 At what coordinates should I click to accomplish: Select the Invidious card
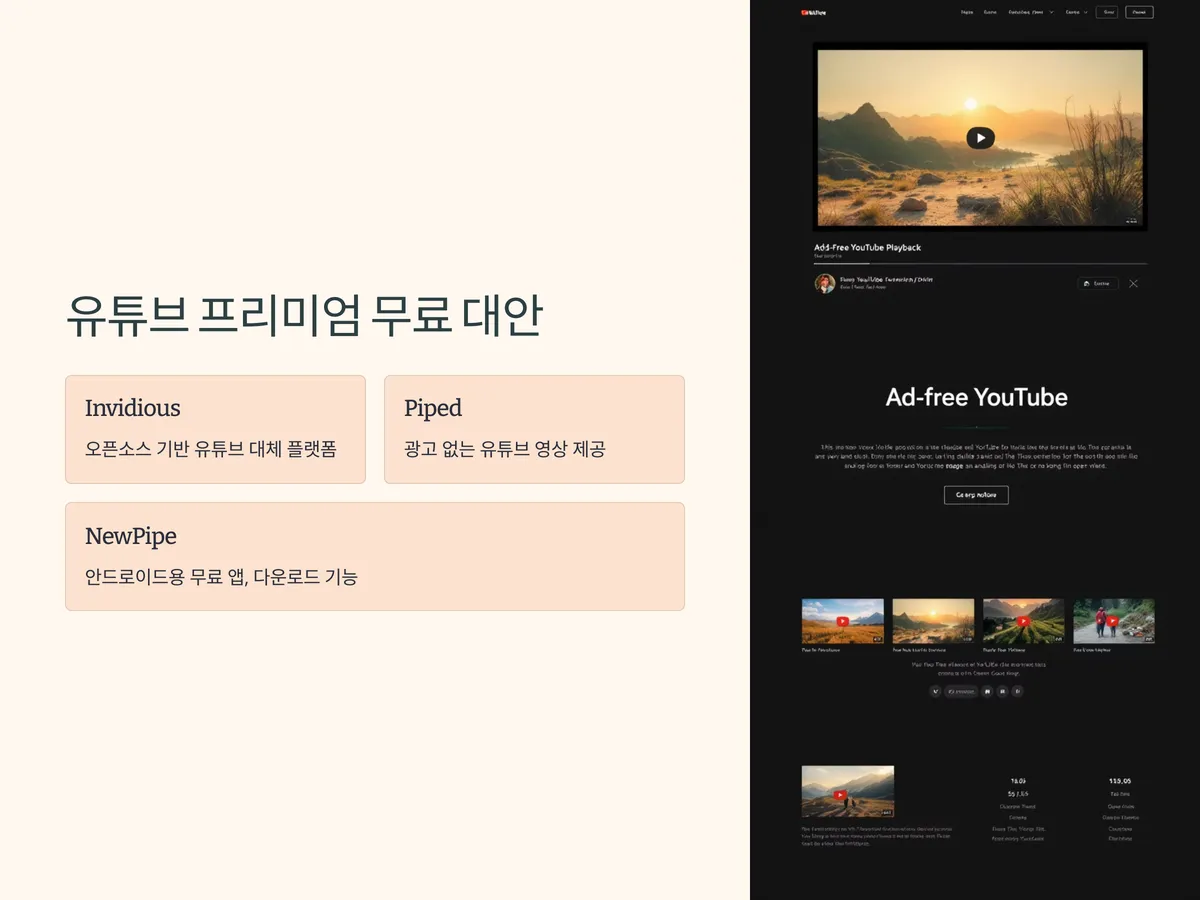pos(215,429)
